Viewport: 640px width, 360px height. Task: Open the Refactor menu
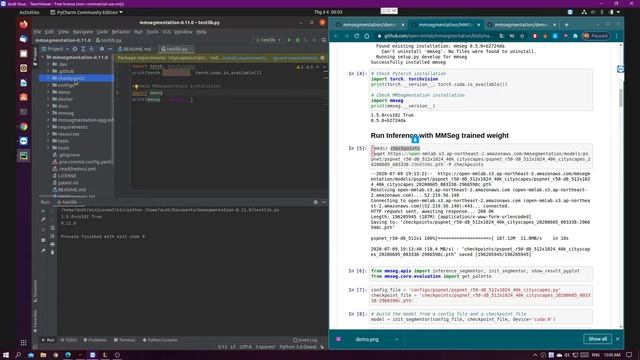tap(121, 31)
